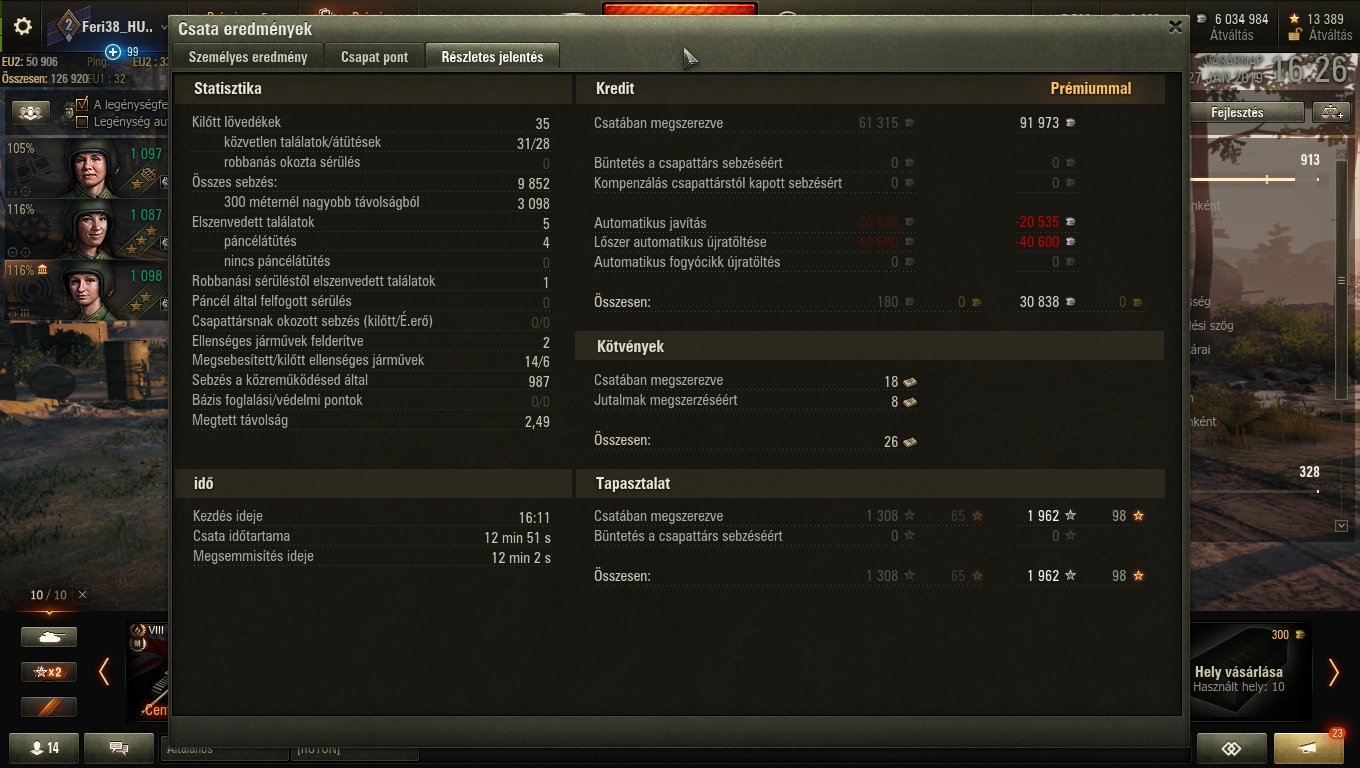1360x768 pixels.
Task: Expand the Feri38_HU player name dropdown
Action: tap(164, 27)
